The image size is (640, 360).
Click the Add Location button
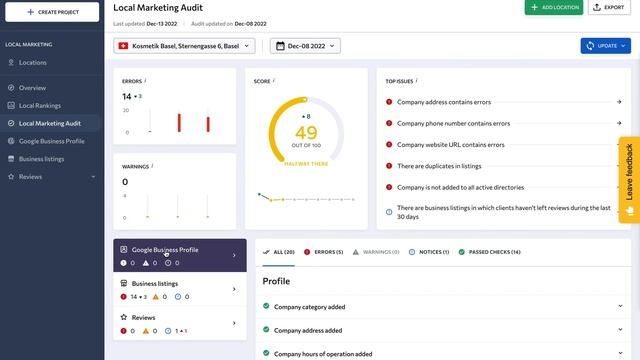(x=553, y=7)
